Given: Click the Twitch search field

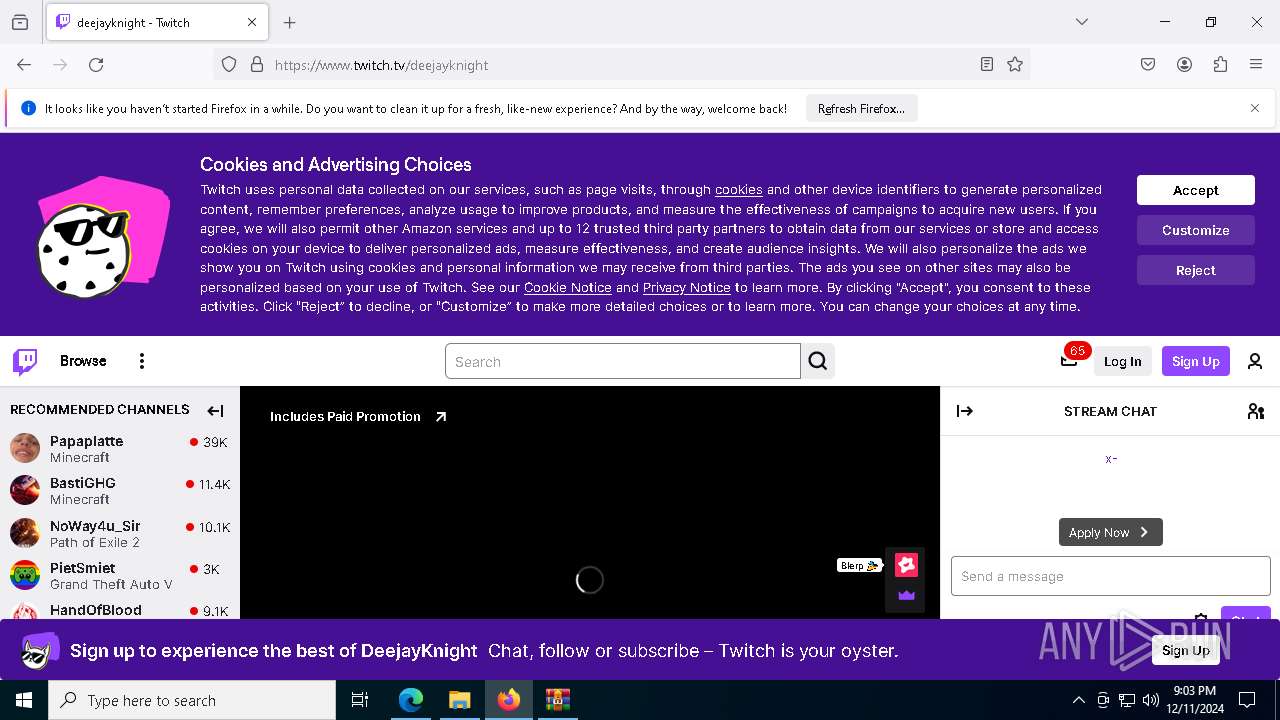Looking at the screenshot, I should coord(623,362).
